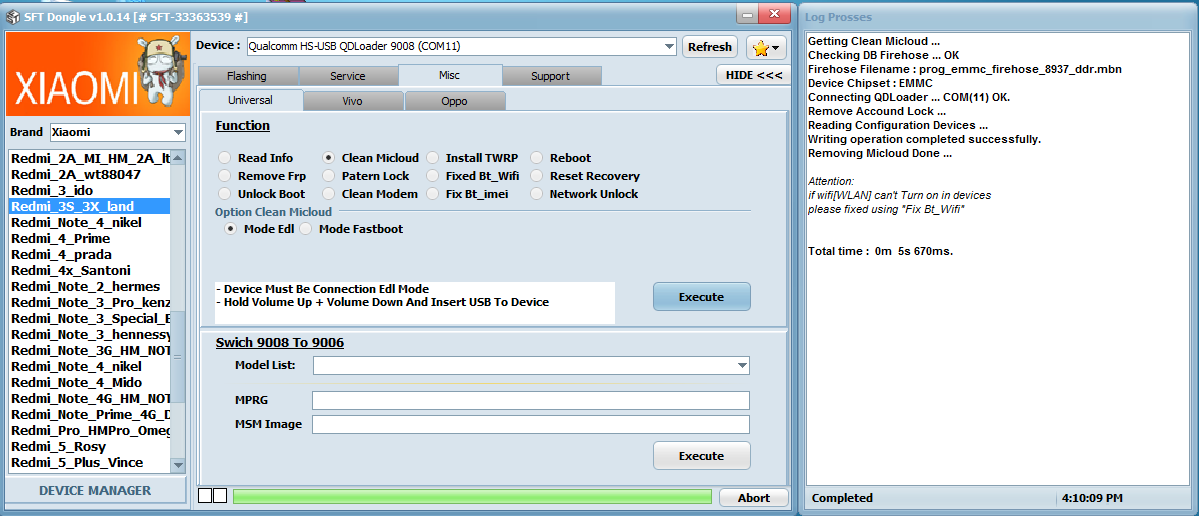Select Redmi_4_prada model
This screenshot has height=516, width=1199.
pyautogui.click(x=89, y=255)
